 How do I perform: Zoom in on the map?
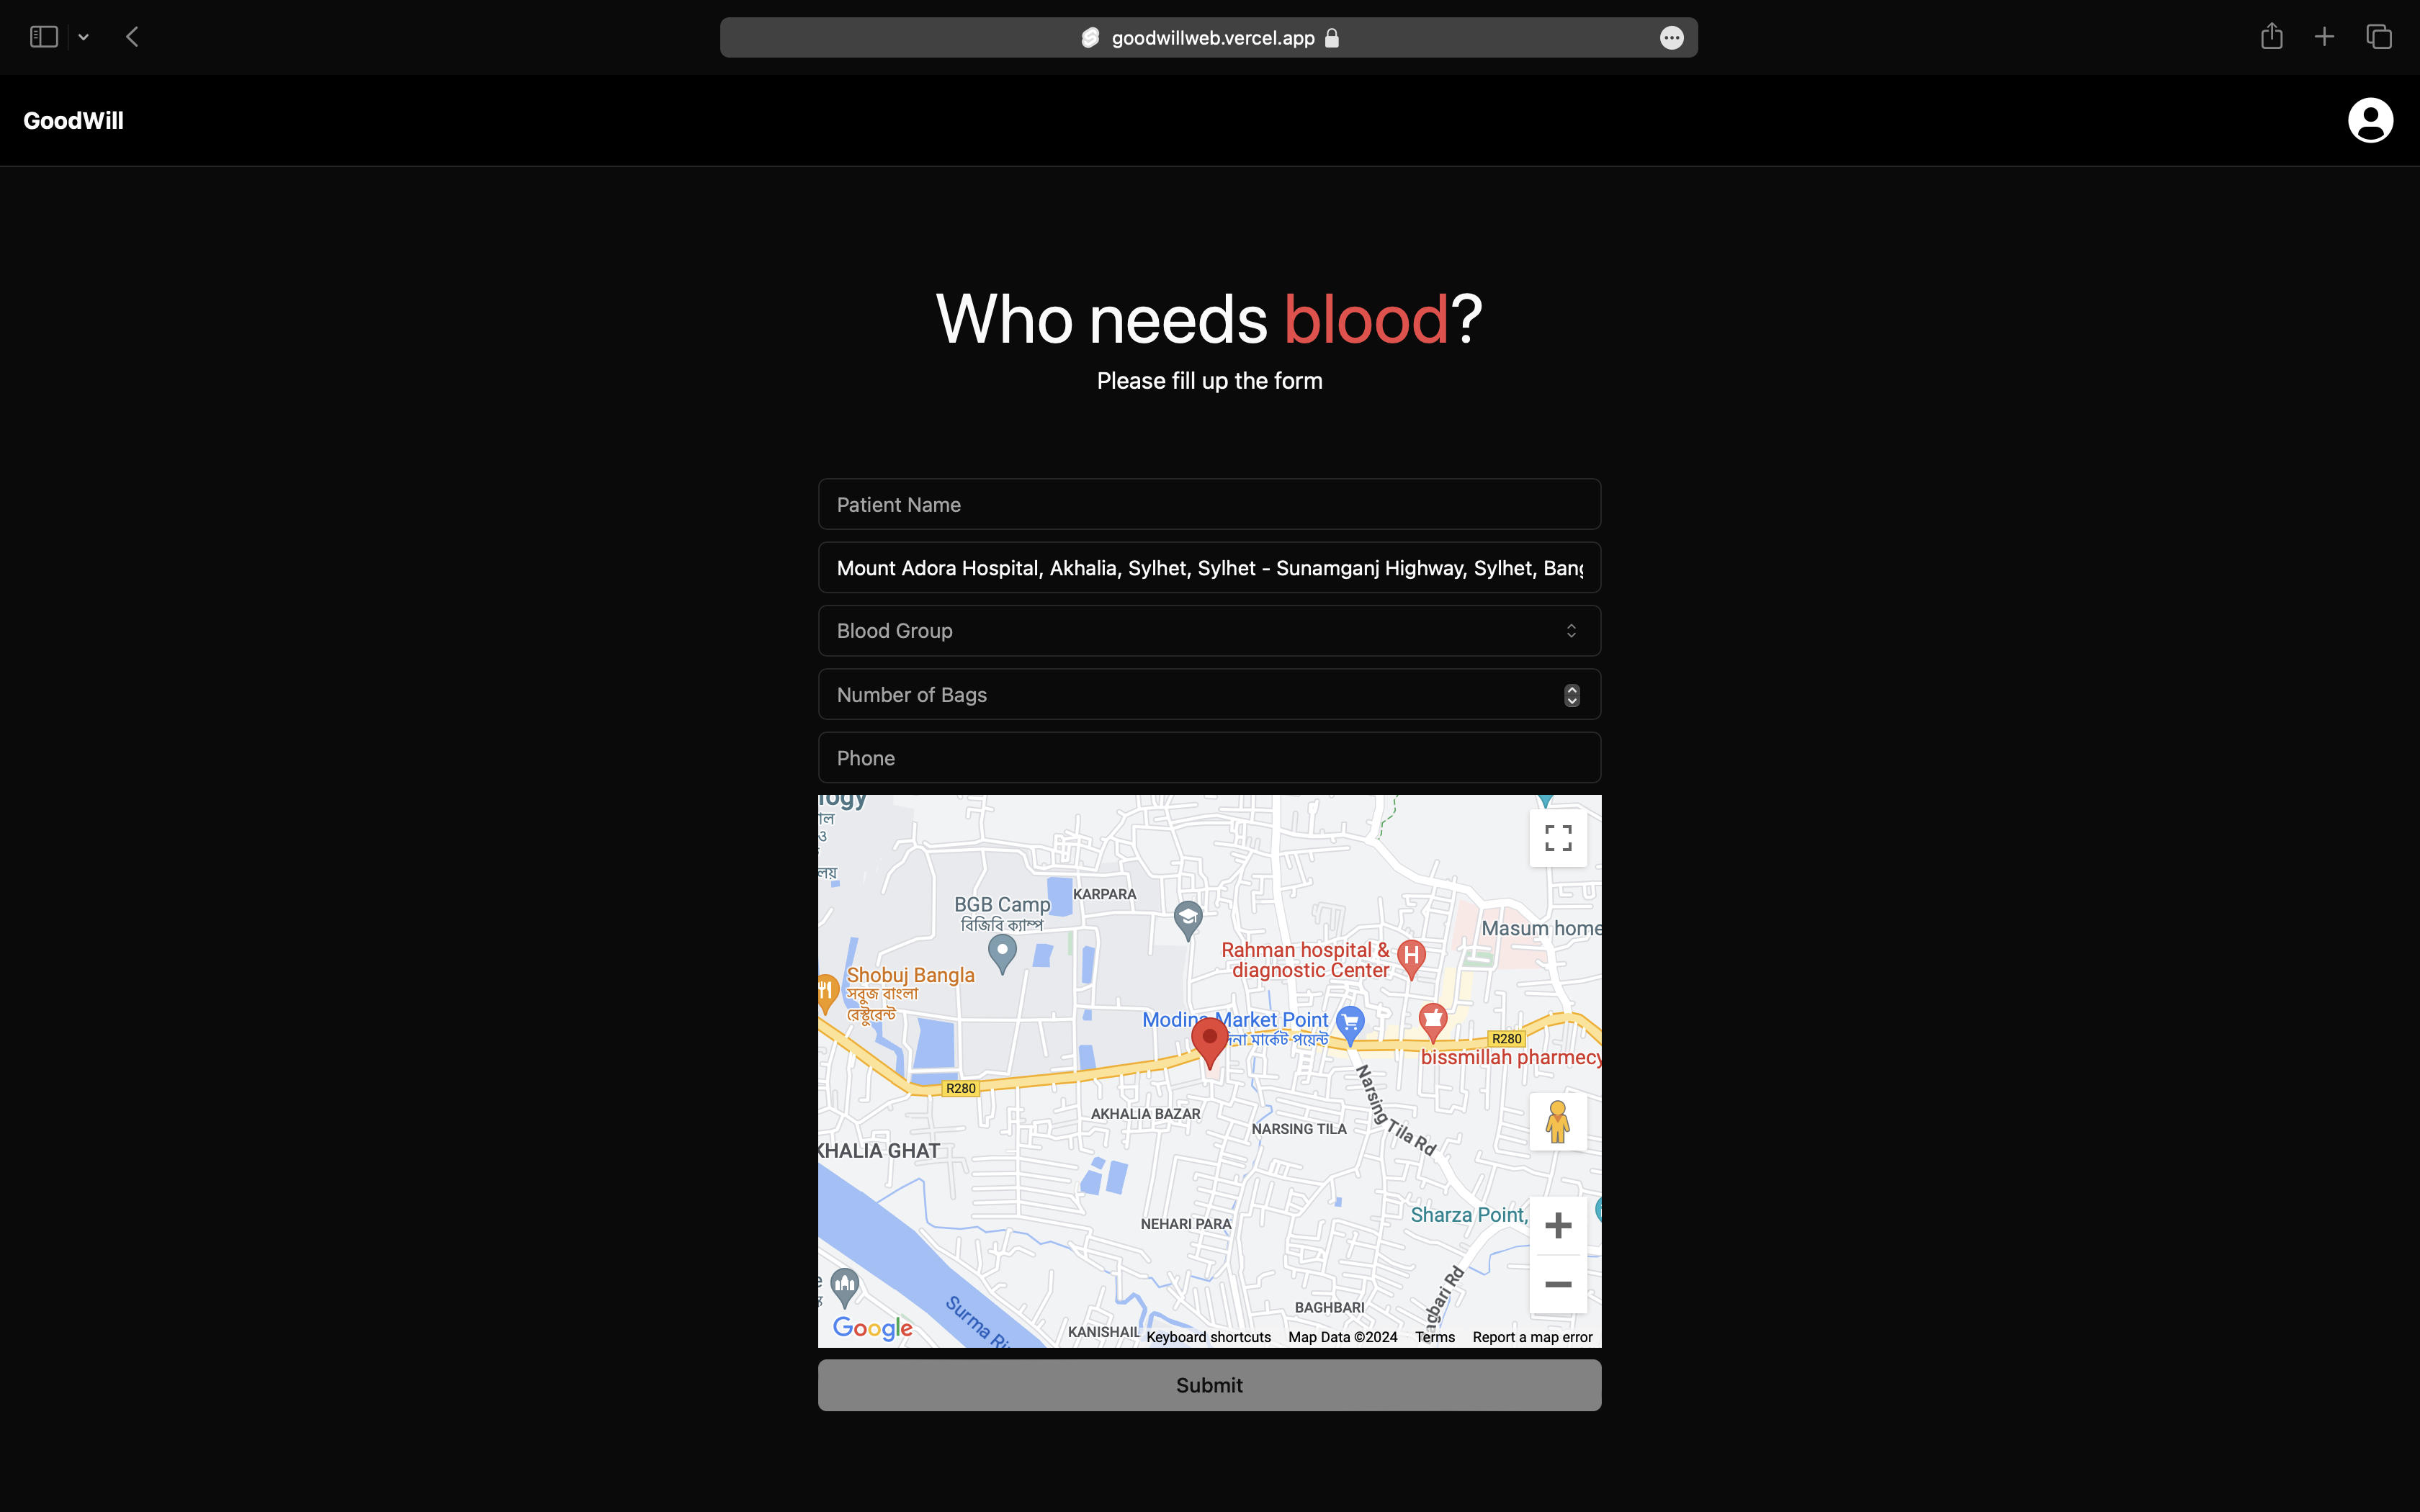[1557, 1225]
